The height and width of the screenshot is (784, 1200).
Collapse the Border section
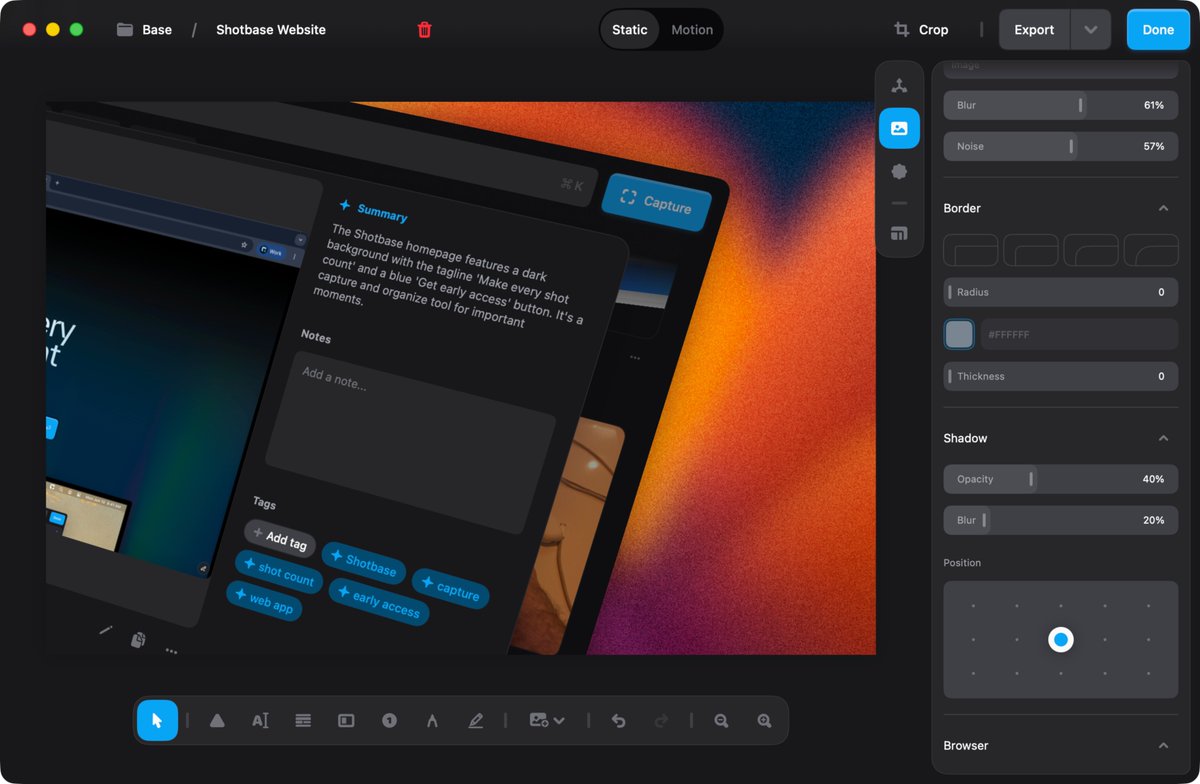pyautogui.click(x=1163, y=208)
